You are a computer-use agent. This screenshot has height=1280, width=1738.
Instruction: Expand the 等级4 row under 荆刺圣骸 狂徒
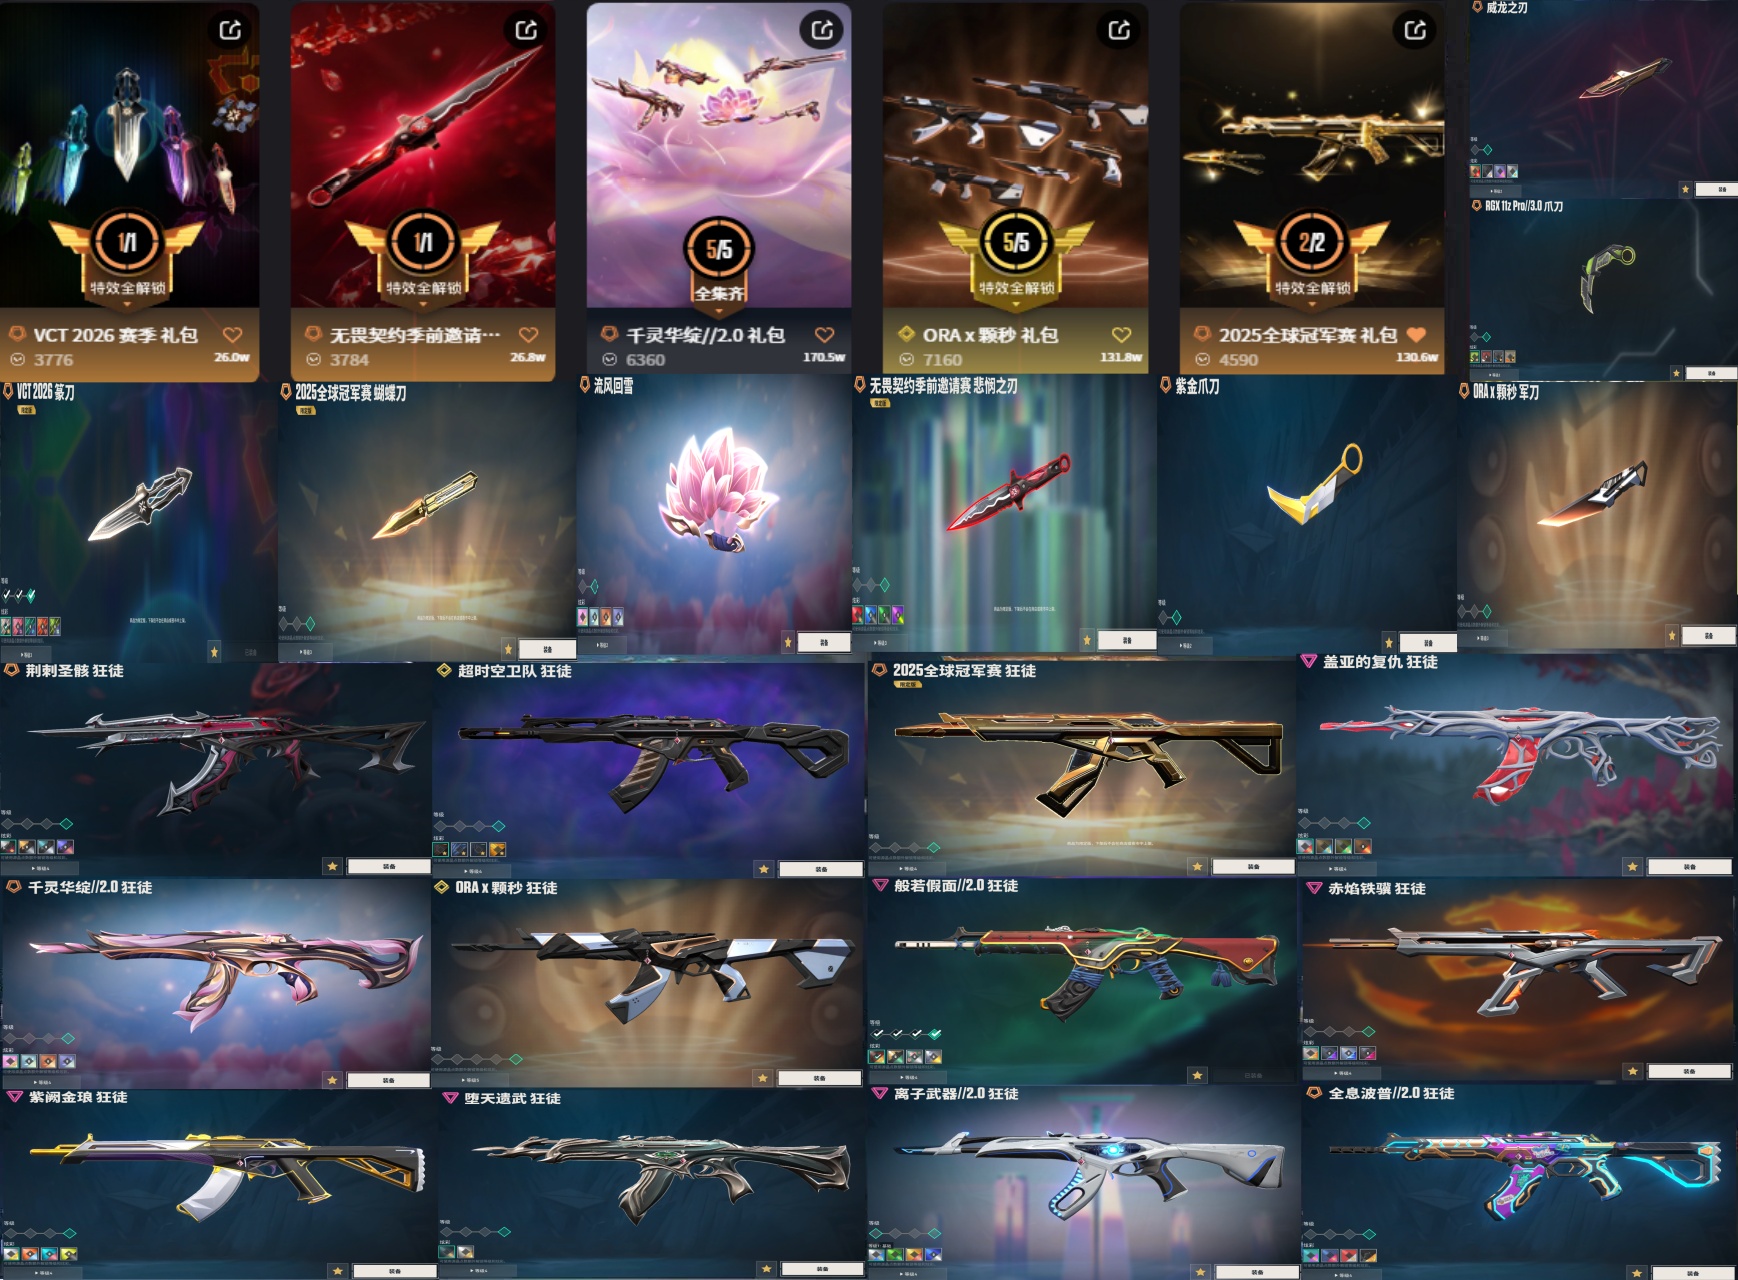click(x=42, y=867)
